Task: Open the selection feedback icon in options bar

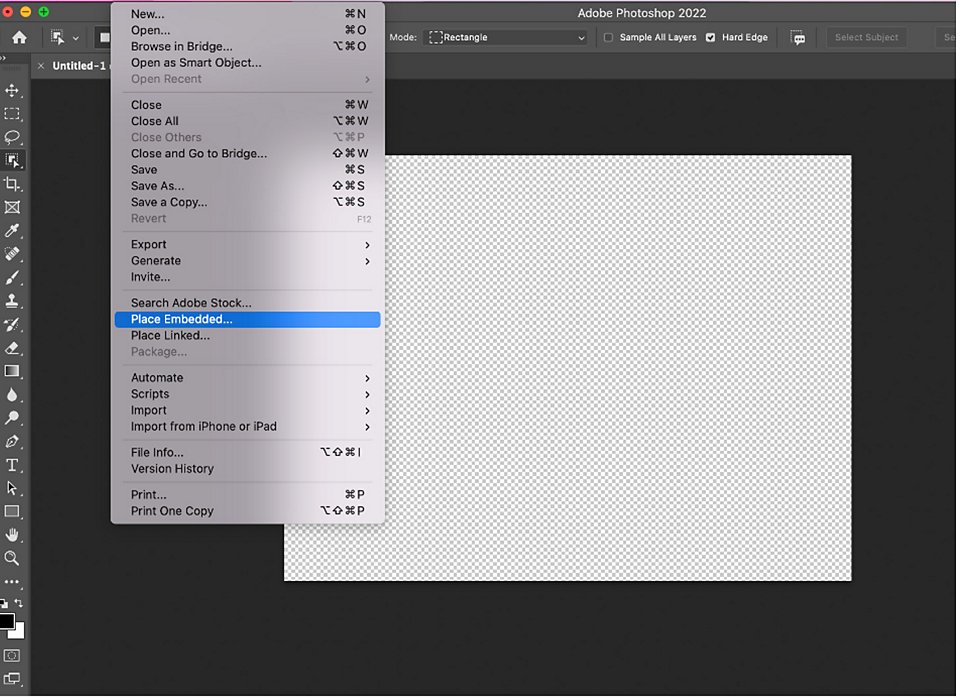Action: [798, 37]
